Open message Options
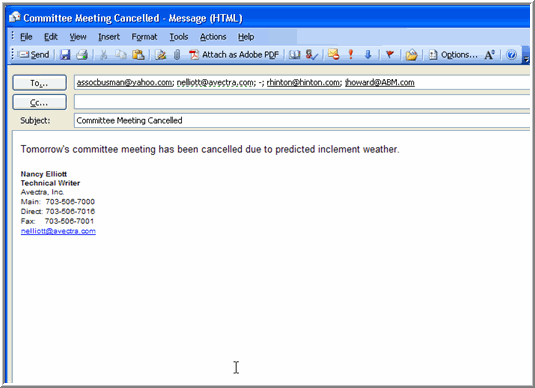 tap(453, 55)
